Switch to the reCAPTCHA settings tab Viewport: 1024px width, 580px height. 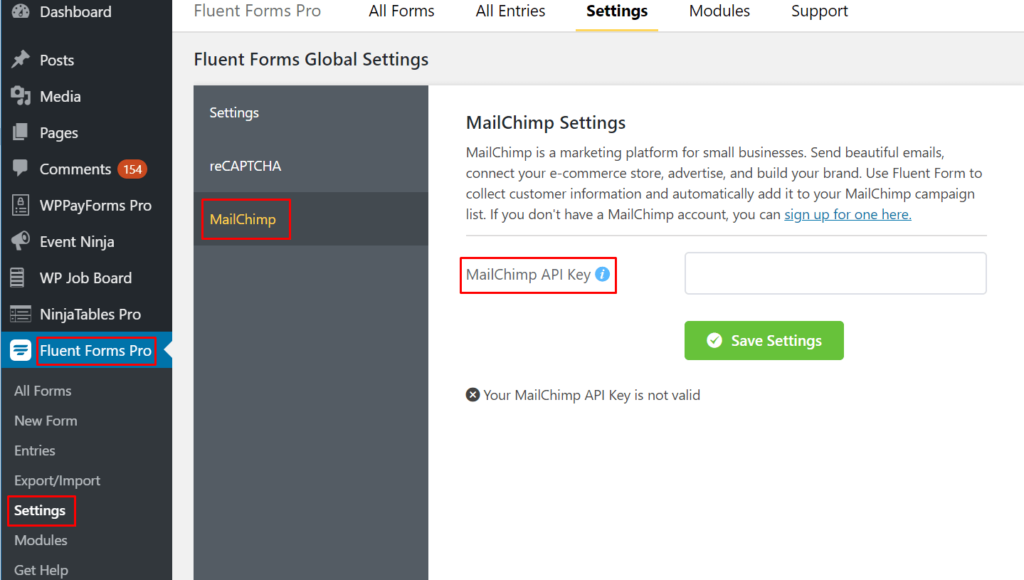246,165
